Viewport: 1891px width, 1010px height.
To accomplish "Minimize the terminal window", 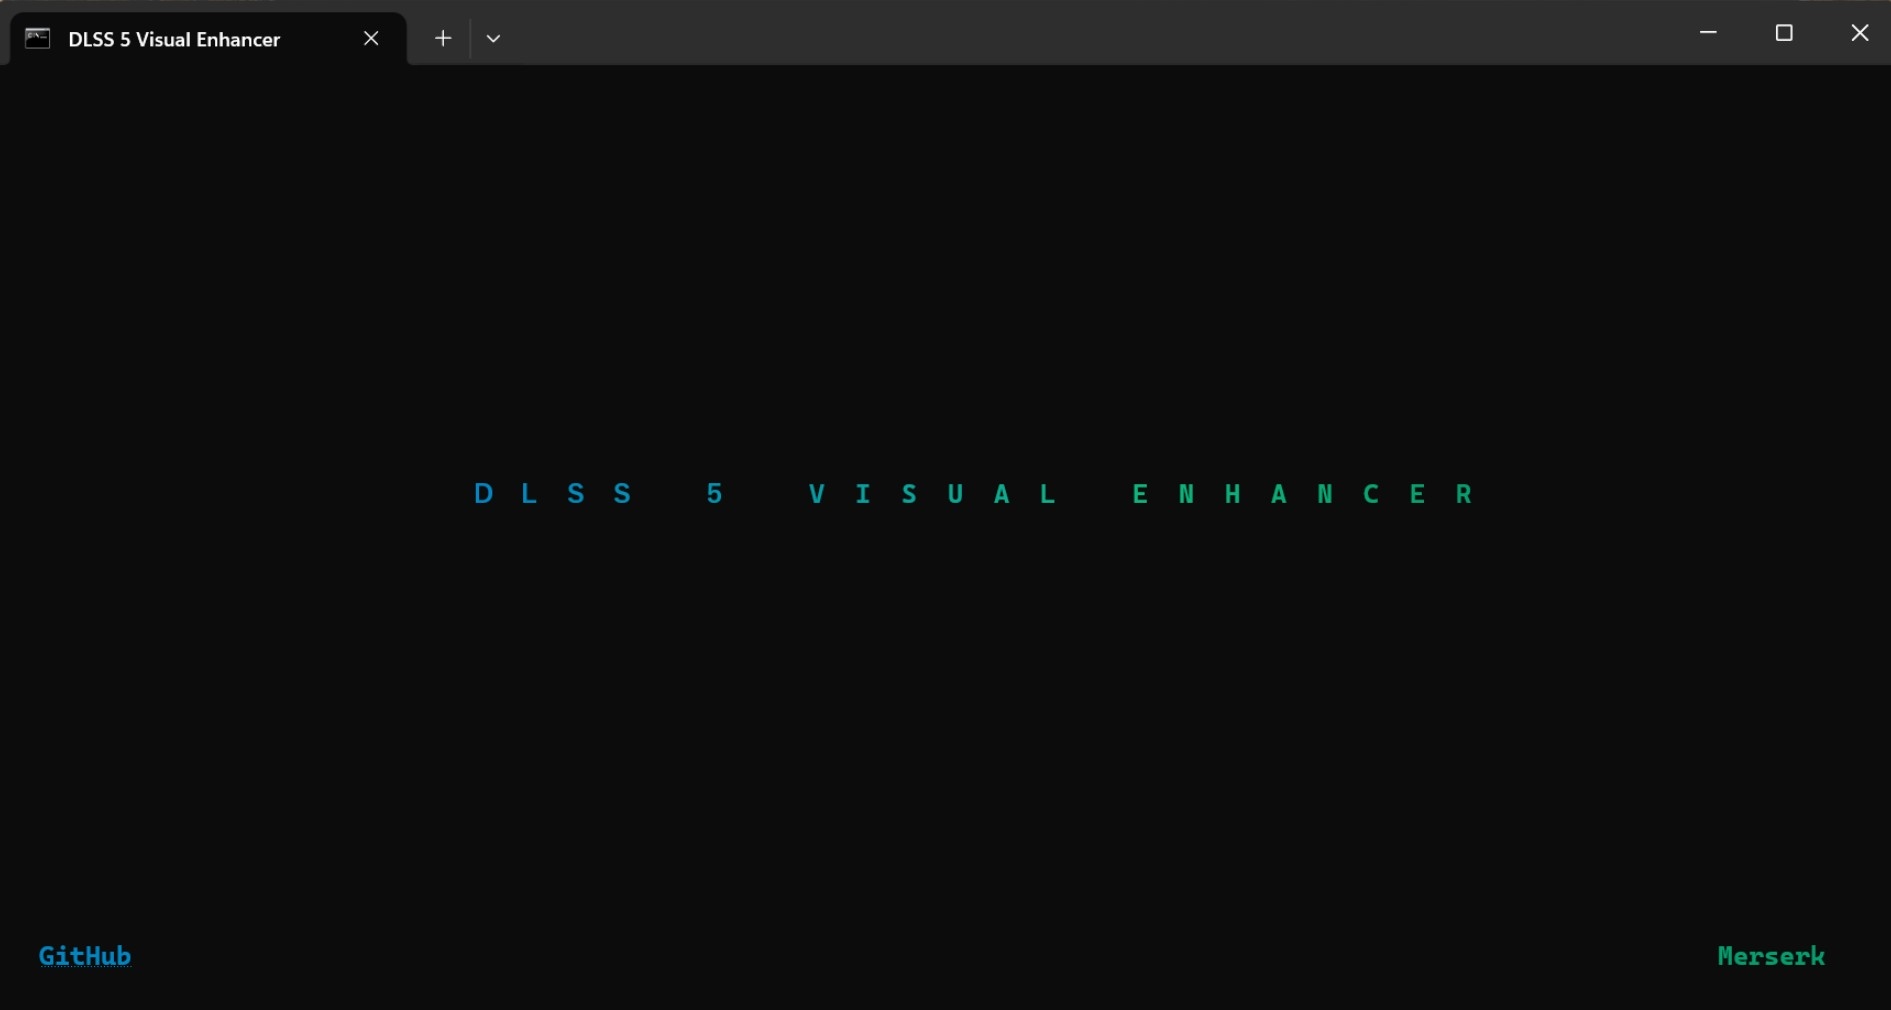I will tap(1708, 33).
